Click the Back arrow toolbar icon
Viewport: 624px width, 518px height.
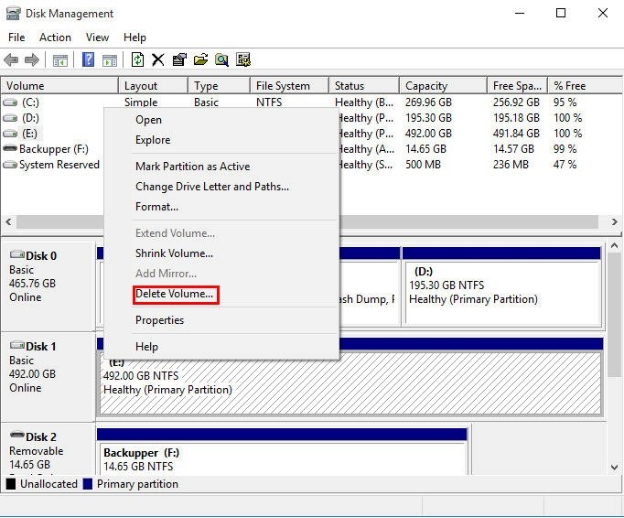(11, 60)
